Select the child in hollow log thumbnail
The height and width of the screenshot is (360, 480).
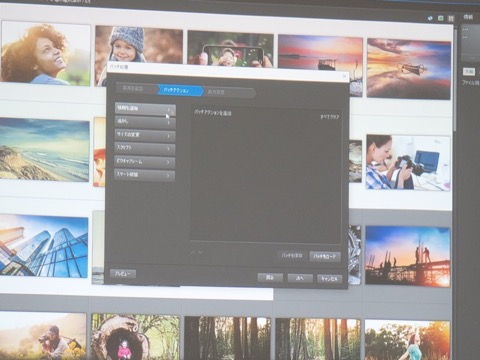pos(136,337)
